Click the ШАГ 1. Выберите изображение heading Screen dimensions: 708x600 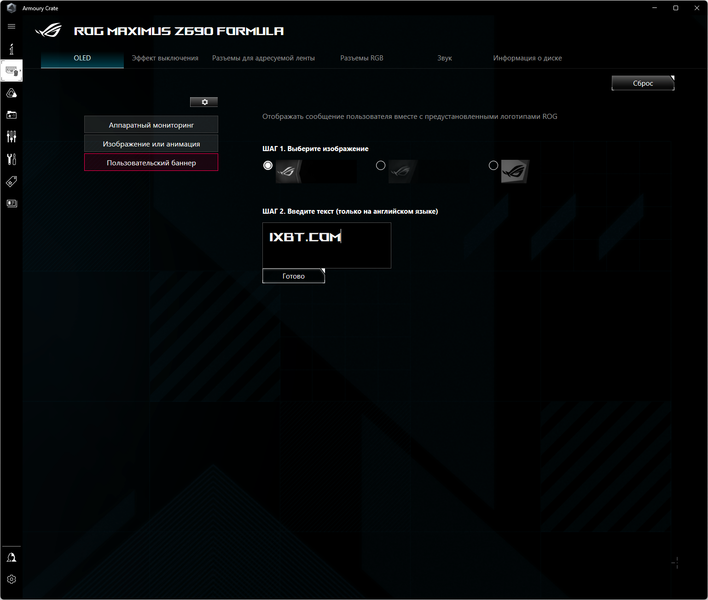click(x=315, y=149)
